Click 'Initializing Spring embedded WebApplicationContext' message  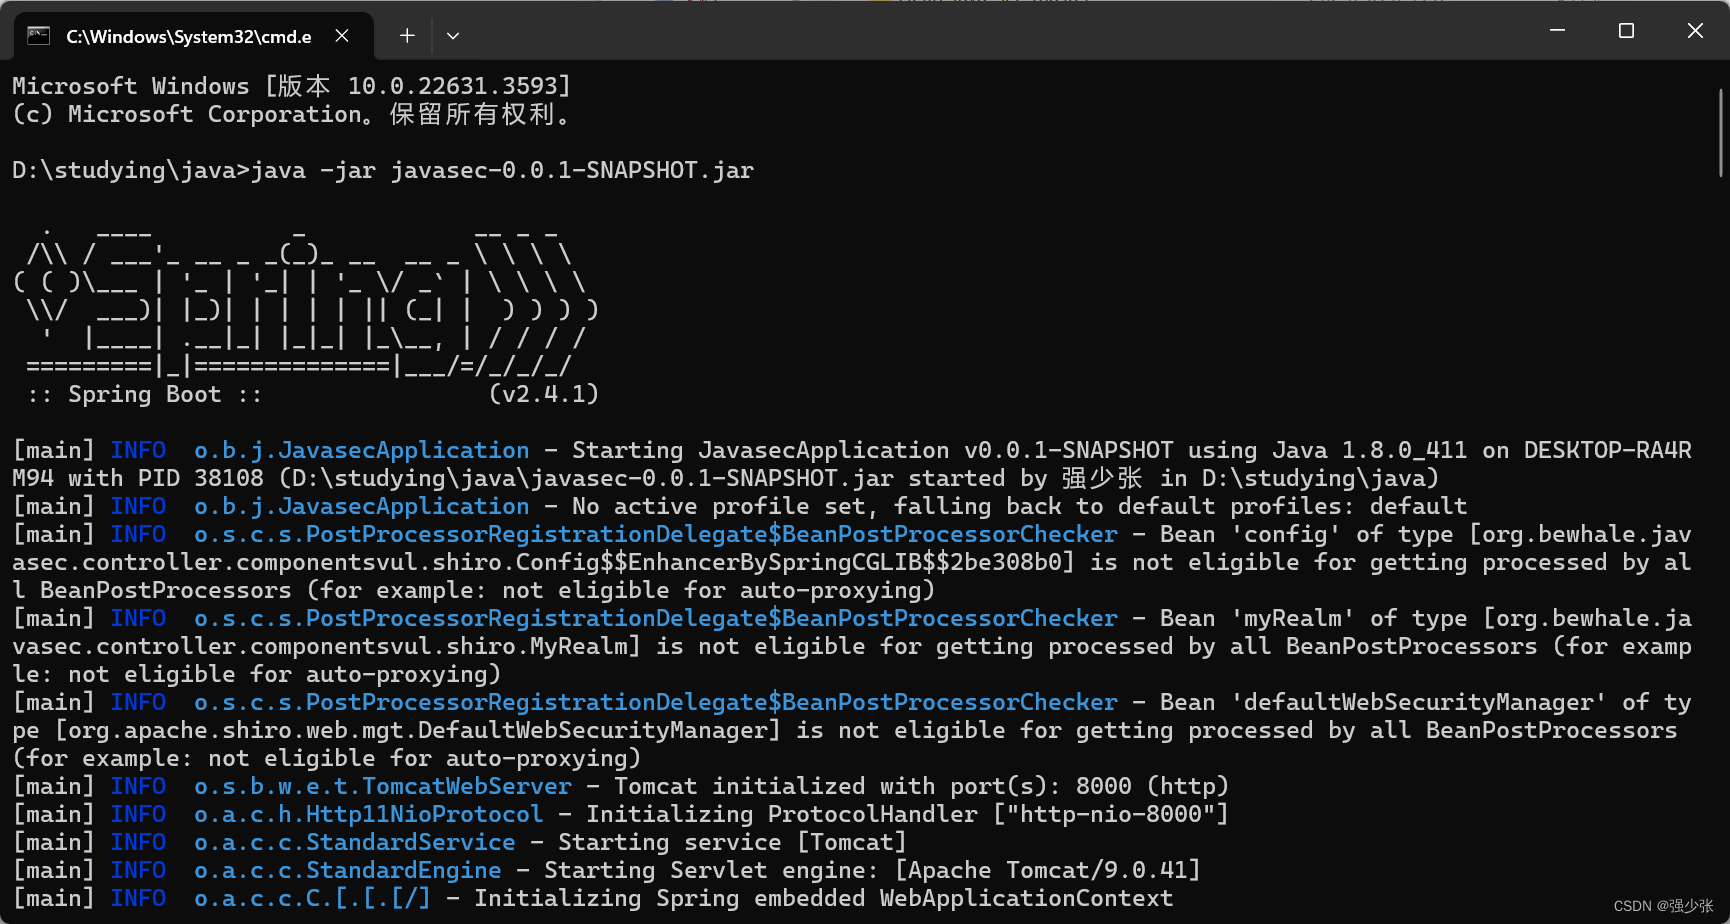click(x=823, y=898)
